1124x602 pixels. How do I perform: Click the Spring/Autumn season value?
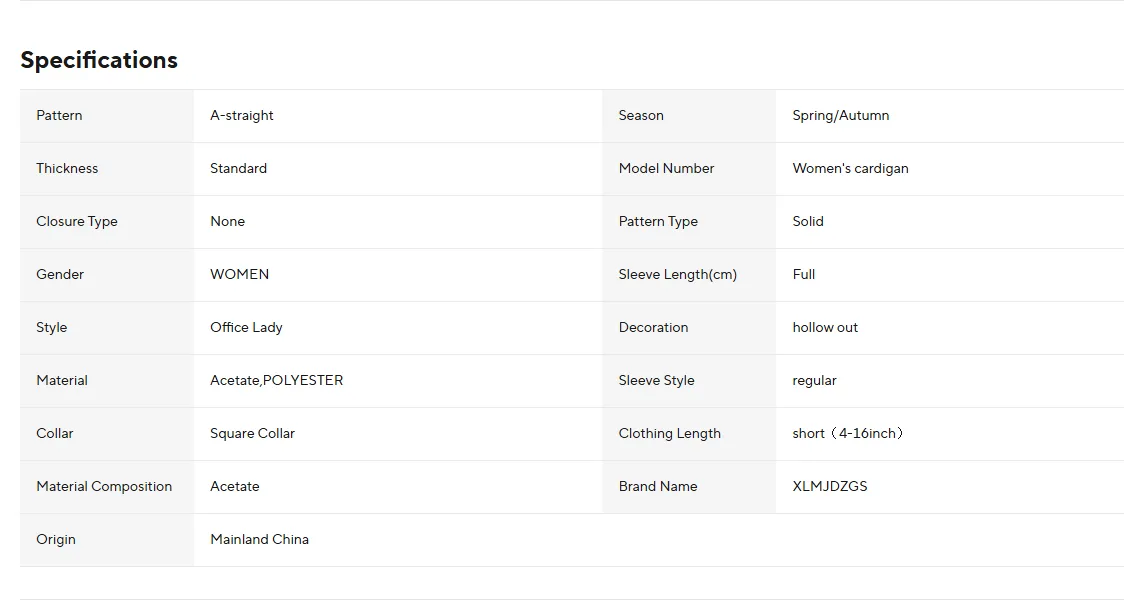[x=841, y=115]
